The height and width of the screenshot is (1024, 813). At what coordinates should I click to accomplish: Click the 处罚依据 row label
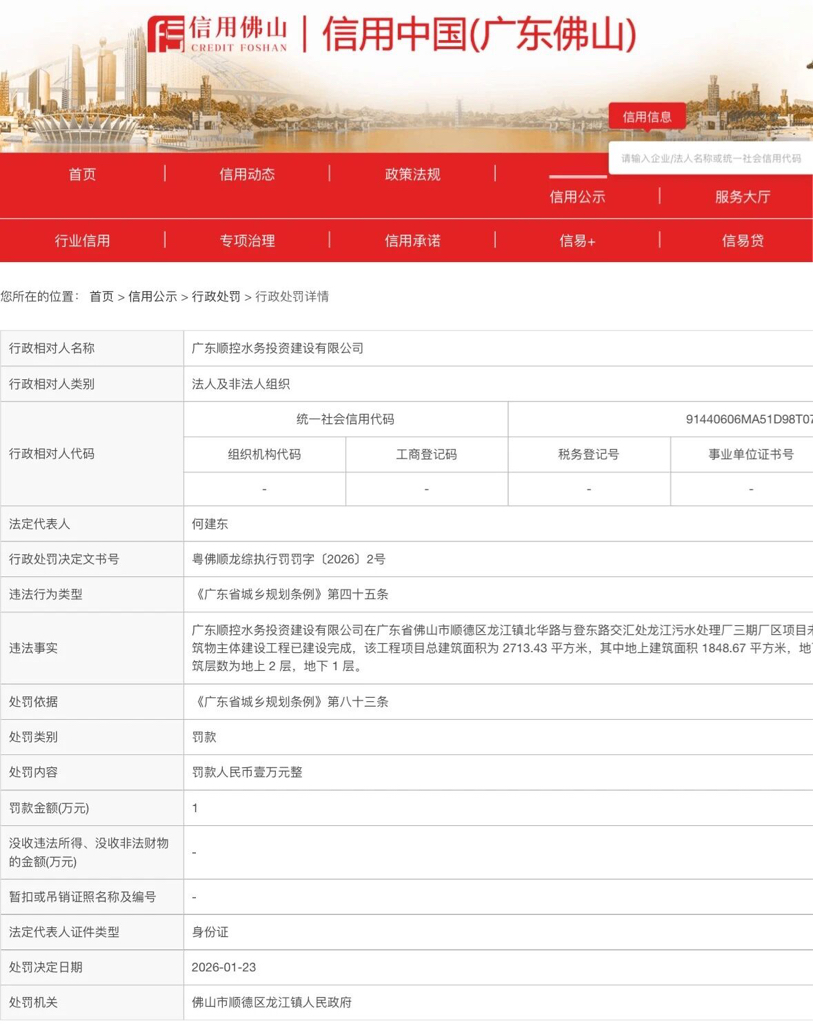33,702
